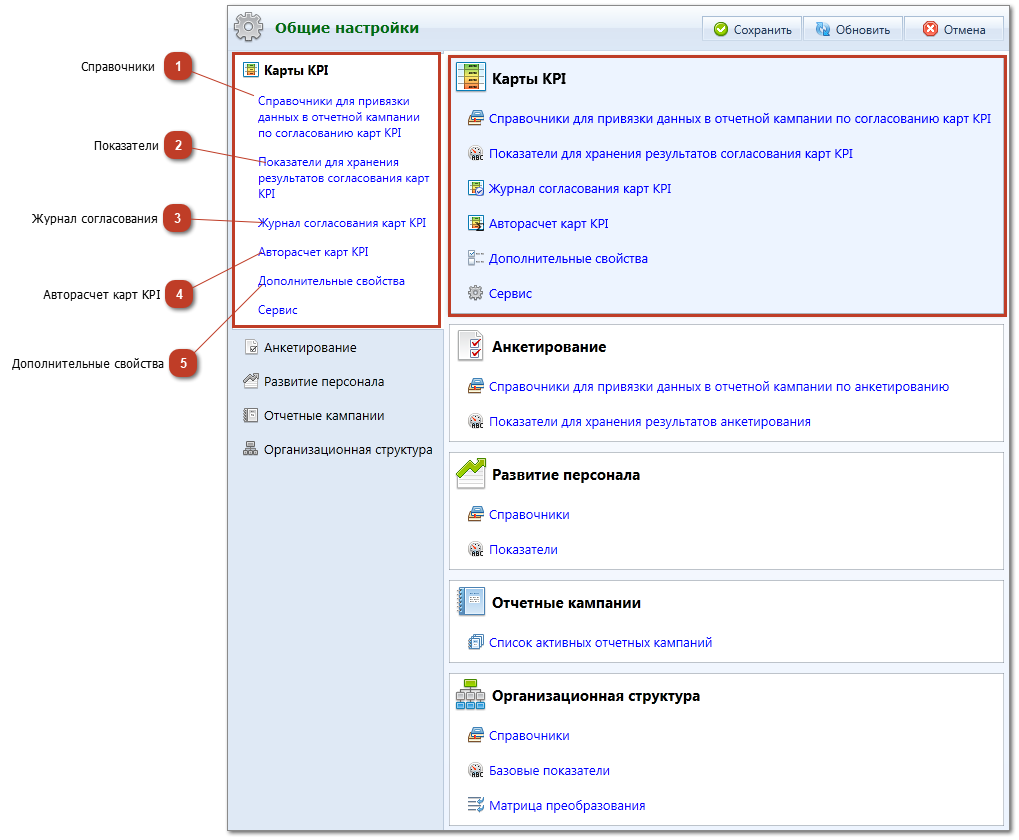Click the Карты KPI icon in left sidebar
The width and height of the screenshot is (1019, 840).
(x=250, y=70)
